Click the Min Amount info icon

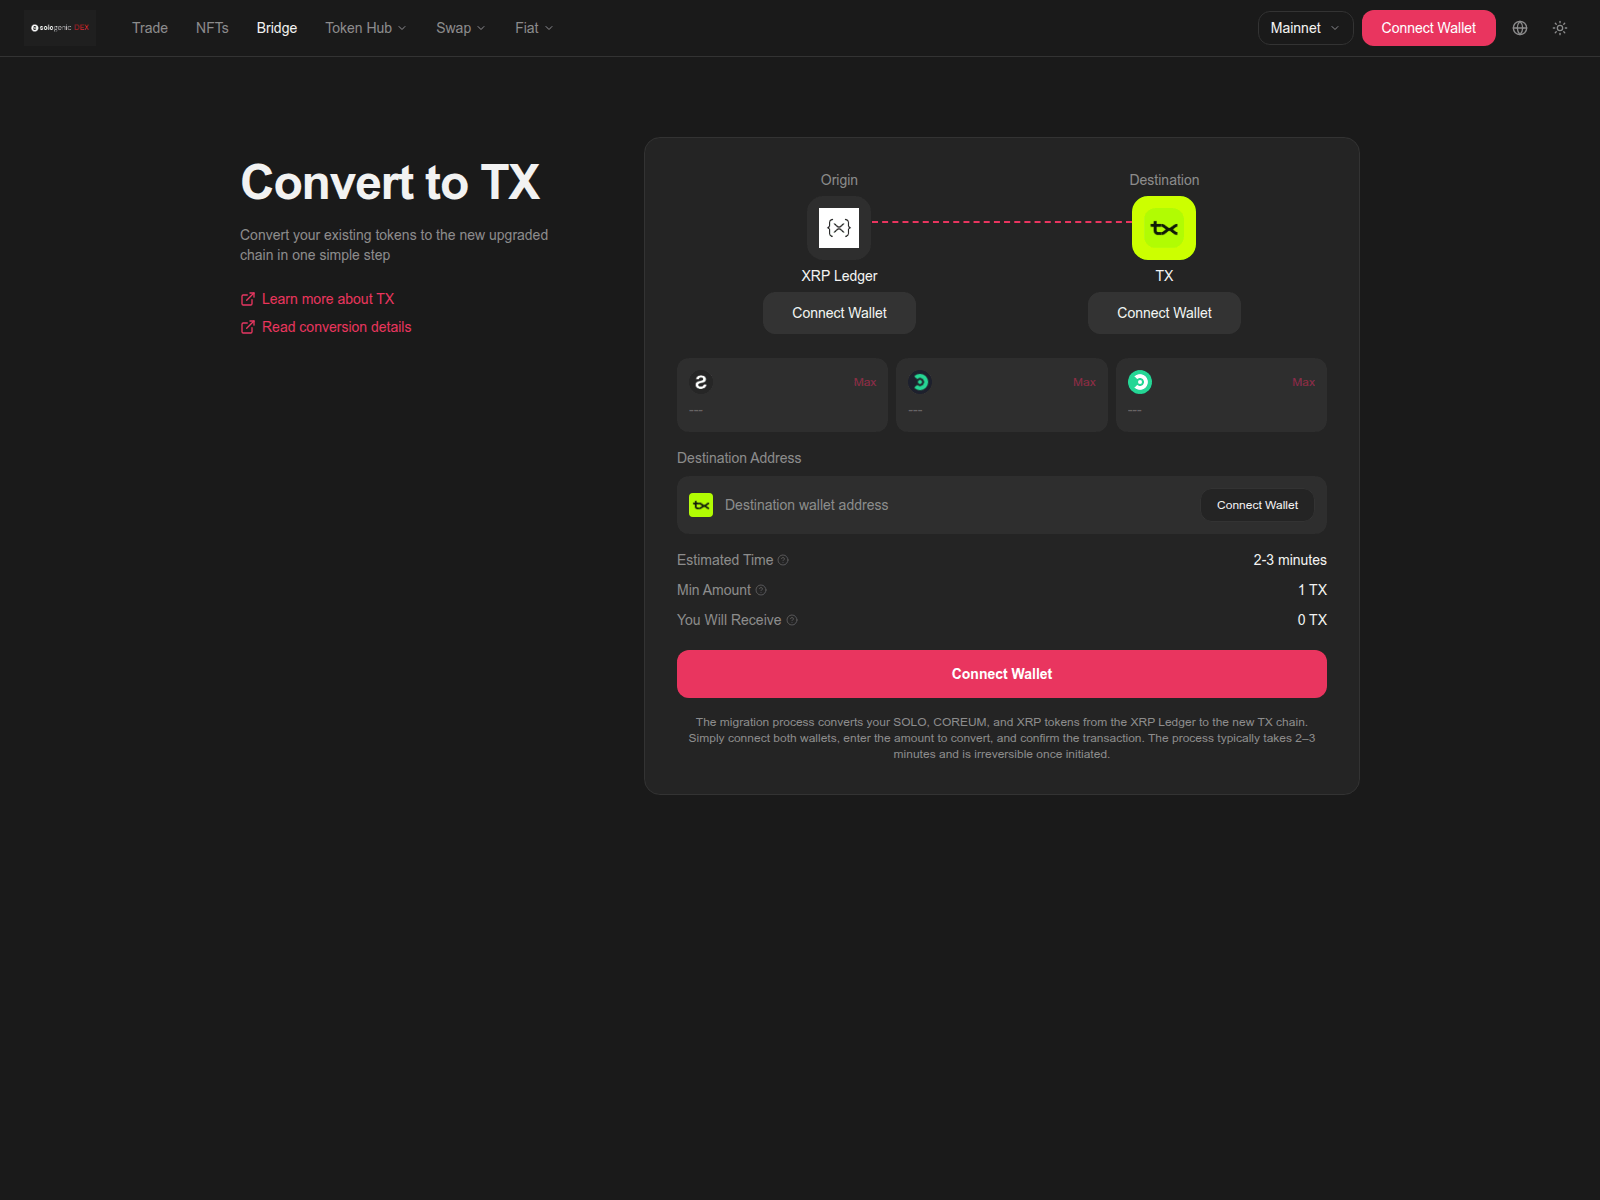761,590
